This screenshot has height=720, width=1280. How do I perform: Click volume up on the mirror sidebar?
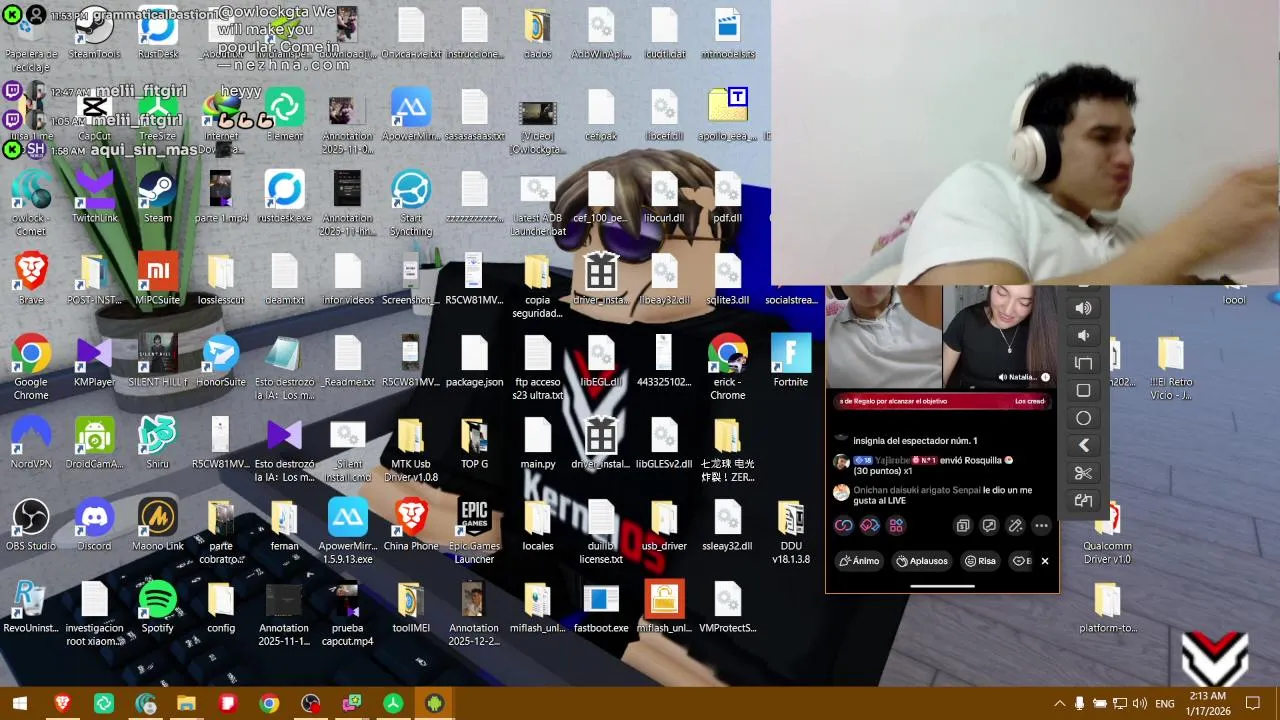(1083, 308)
